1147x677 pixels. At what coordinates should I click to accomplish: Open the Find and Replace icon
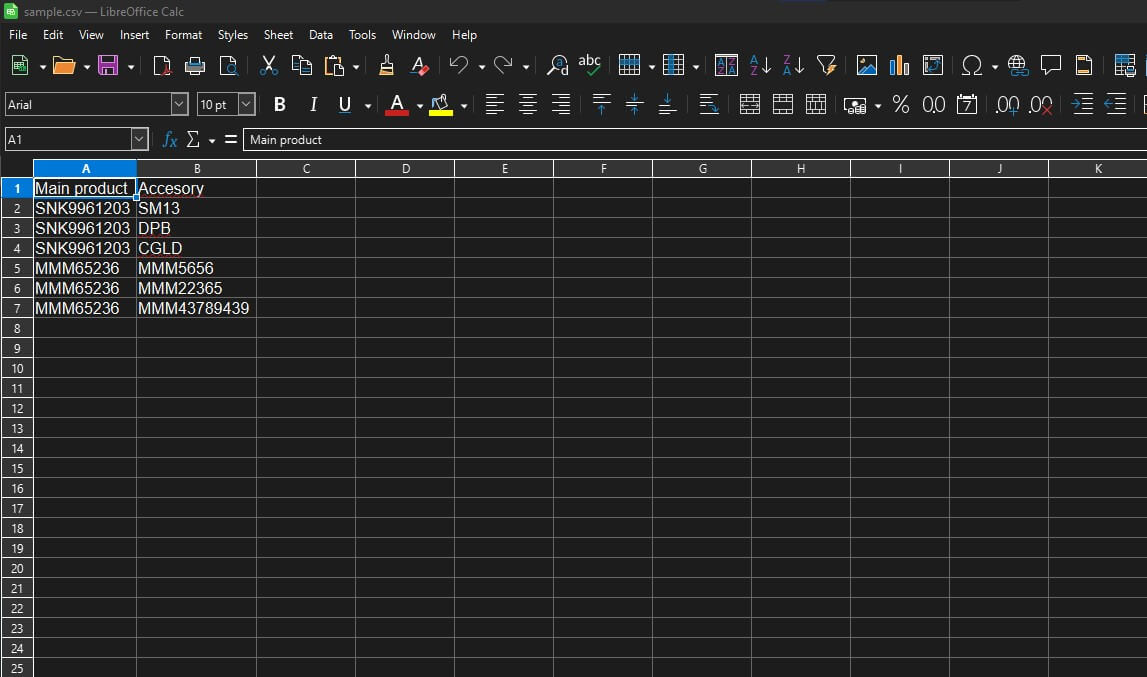(557, 66)
